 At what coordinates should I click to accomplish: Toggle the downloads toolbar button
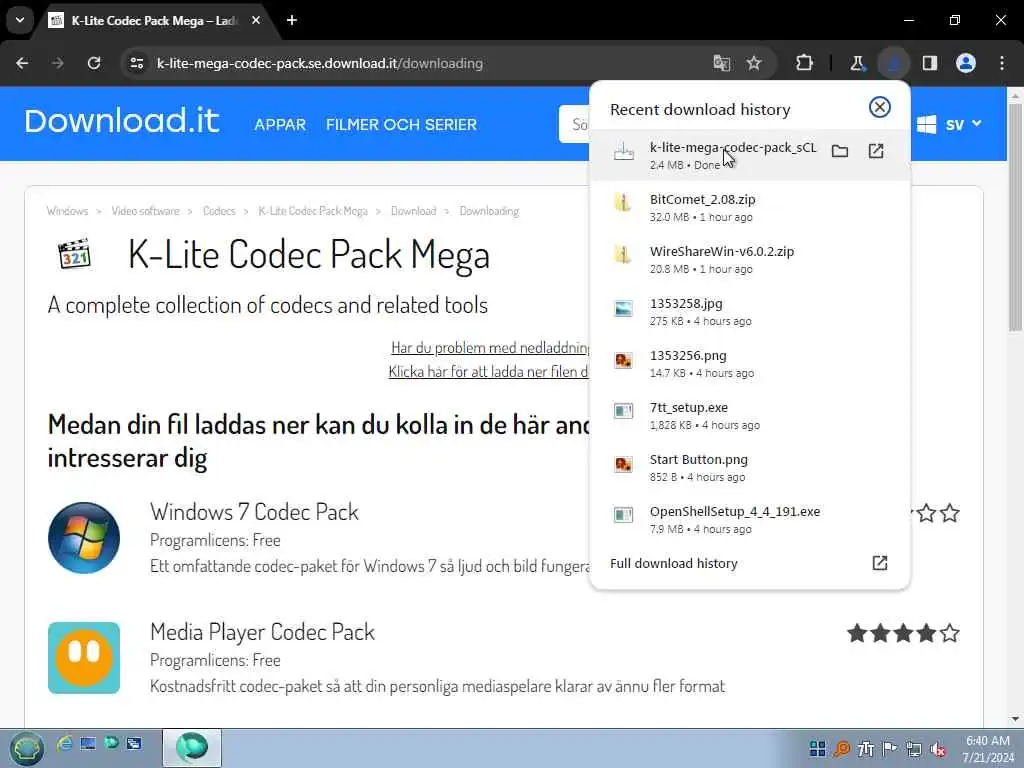coord(893,63)
